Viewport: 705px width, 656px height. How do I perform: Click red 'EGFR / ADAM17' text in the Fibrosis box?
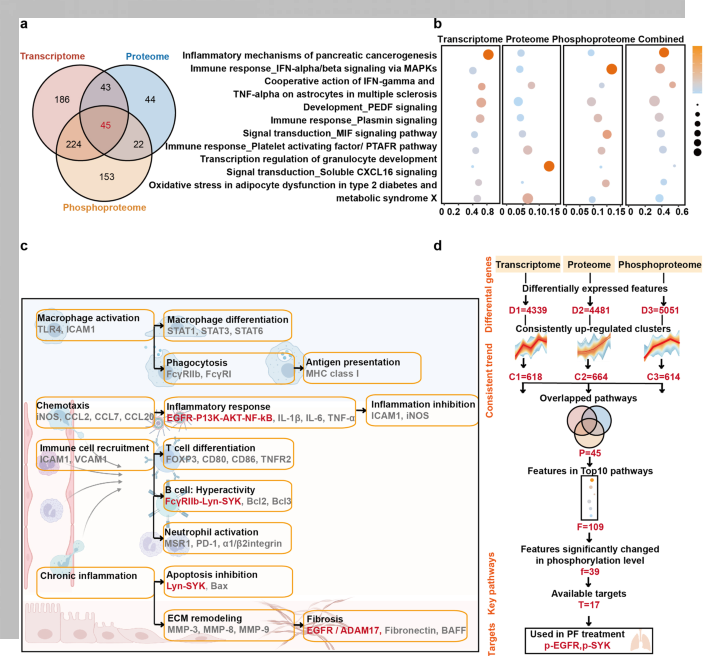point(344,630)
